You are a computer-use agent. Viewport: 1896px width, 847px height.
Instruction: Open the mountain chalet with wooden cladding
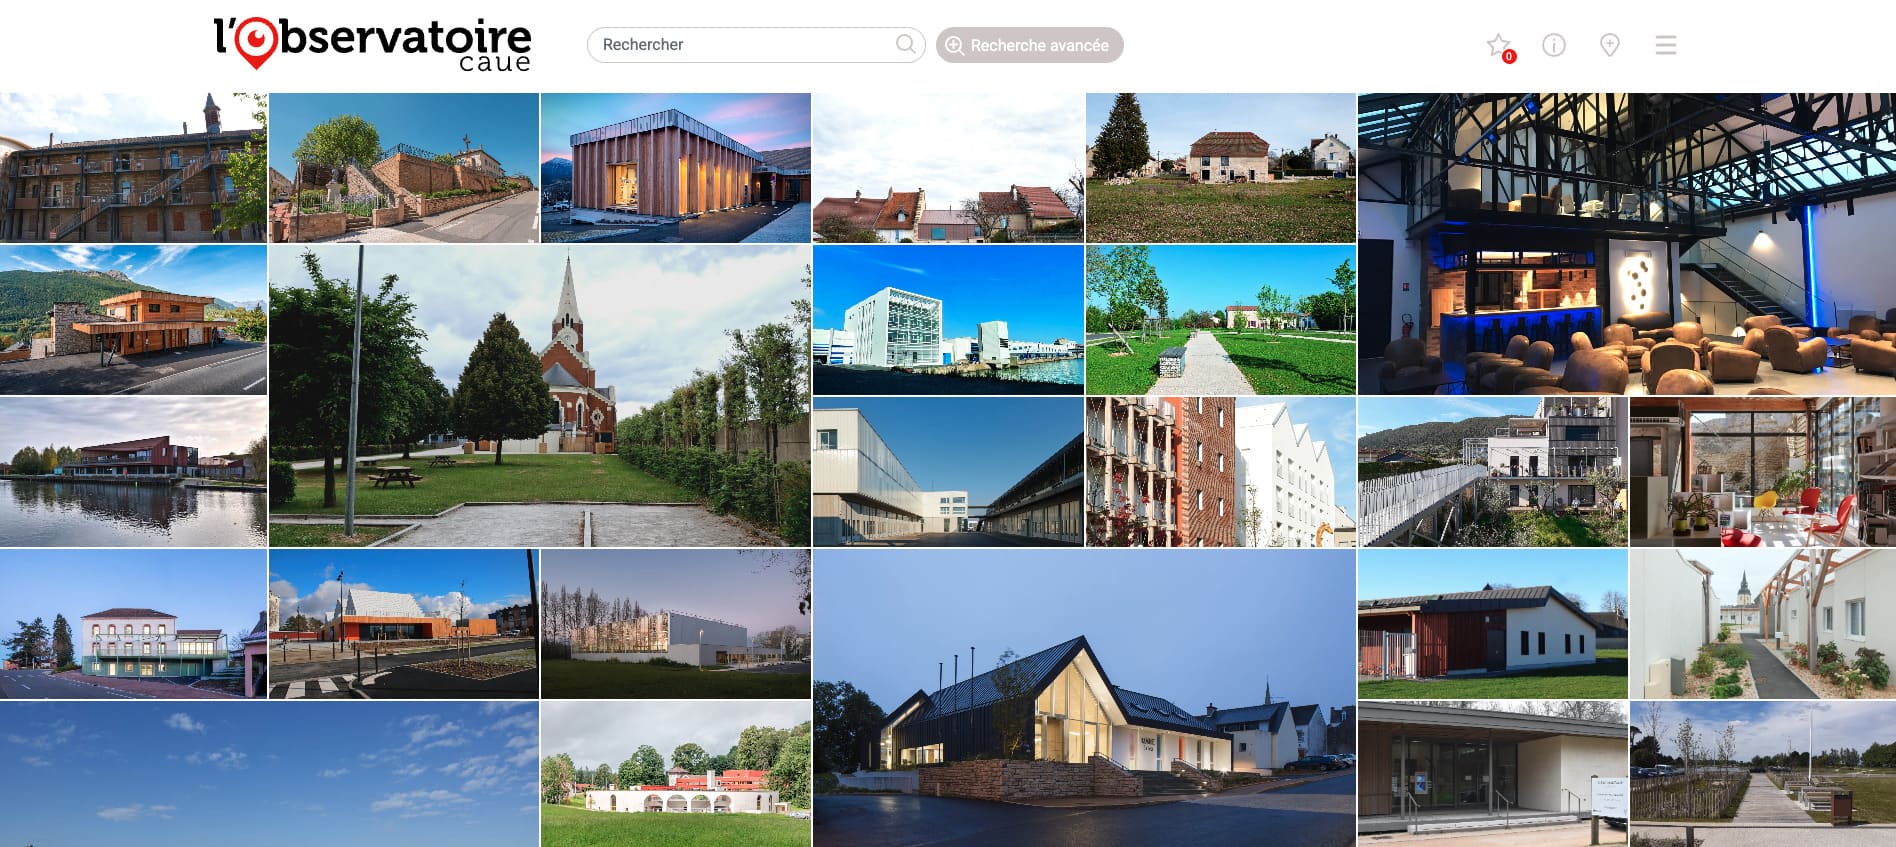[133, 320]
